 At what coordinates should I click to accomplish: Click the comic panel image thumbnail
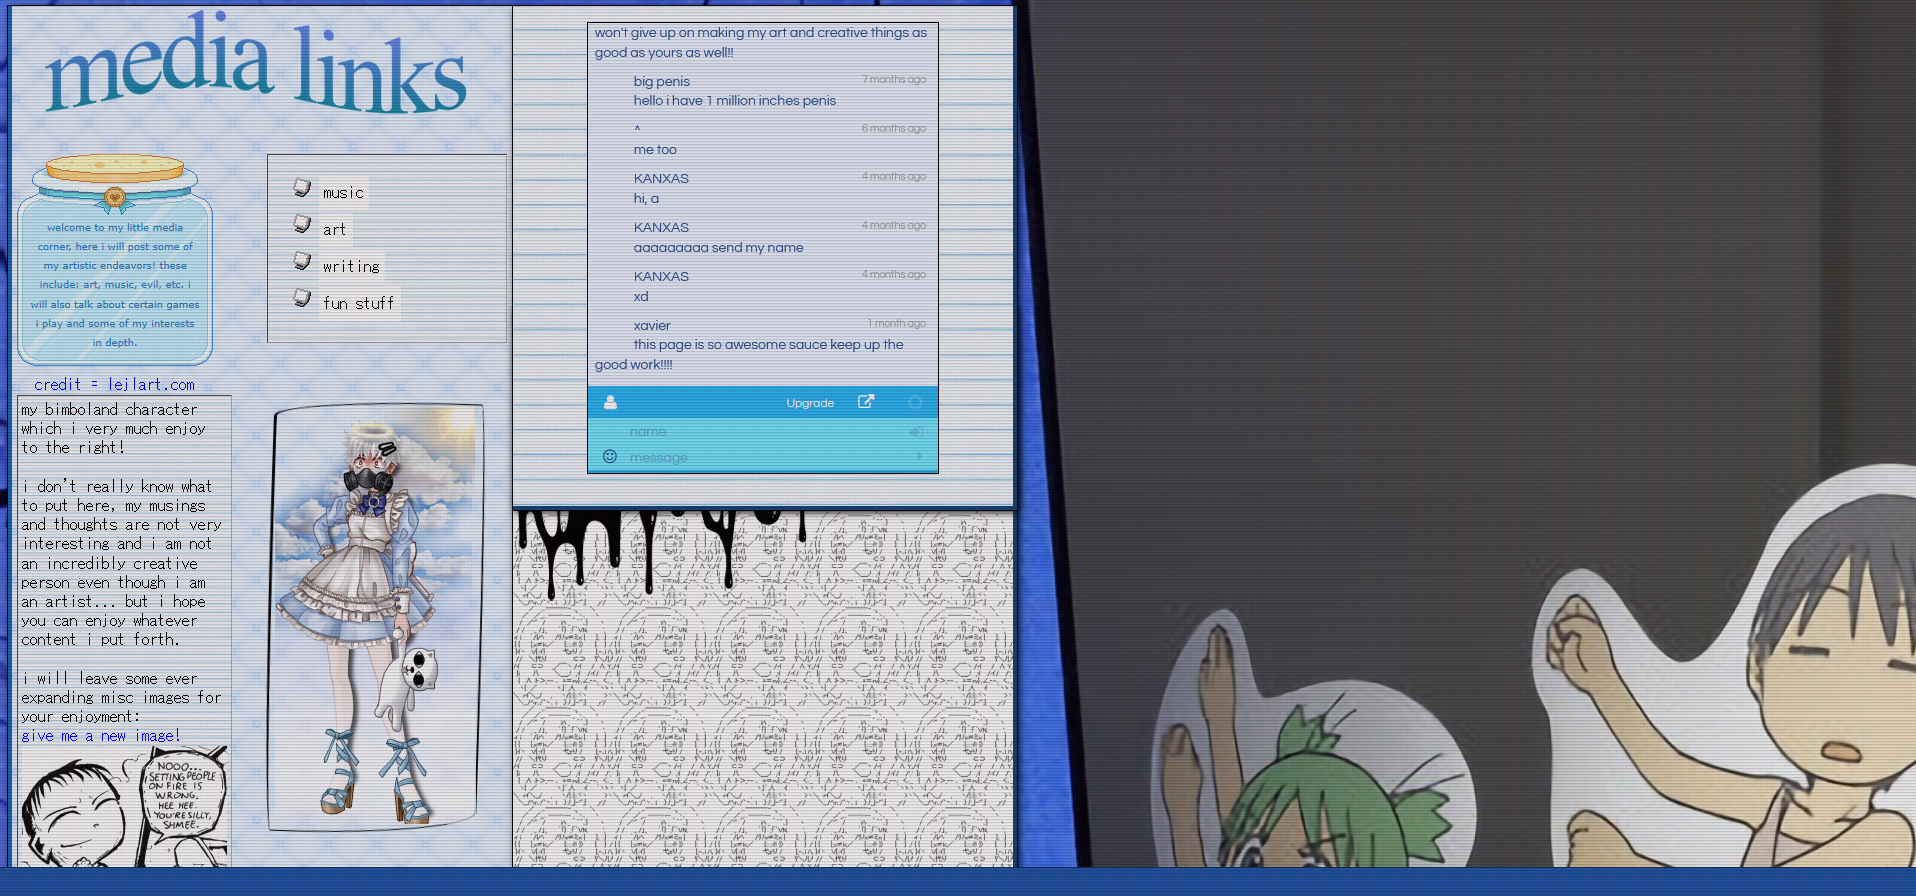coord(125,806)
